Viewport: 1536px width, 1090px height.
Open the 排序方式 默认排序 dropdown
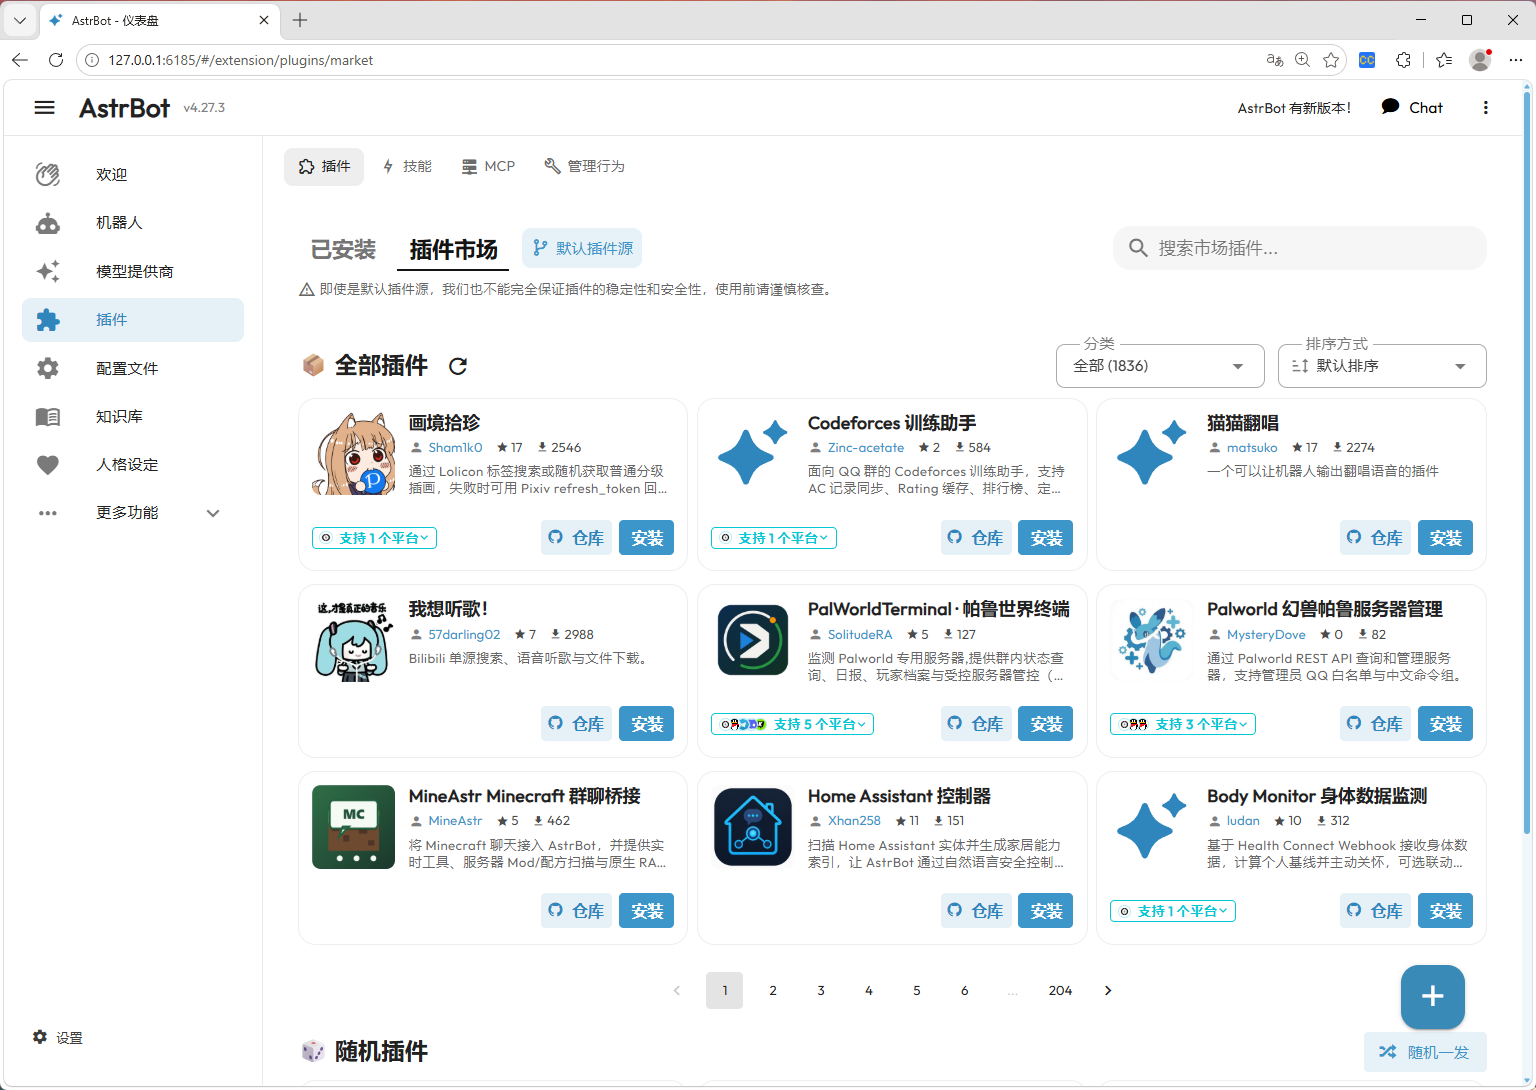click(x=1382, y=366)
